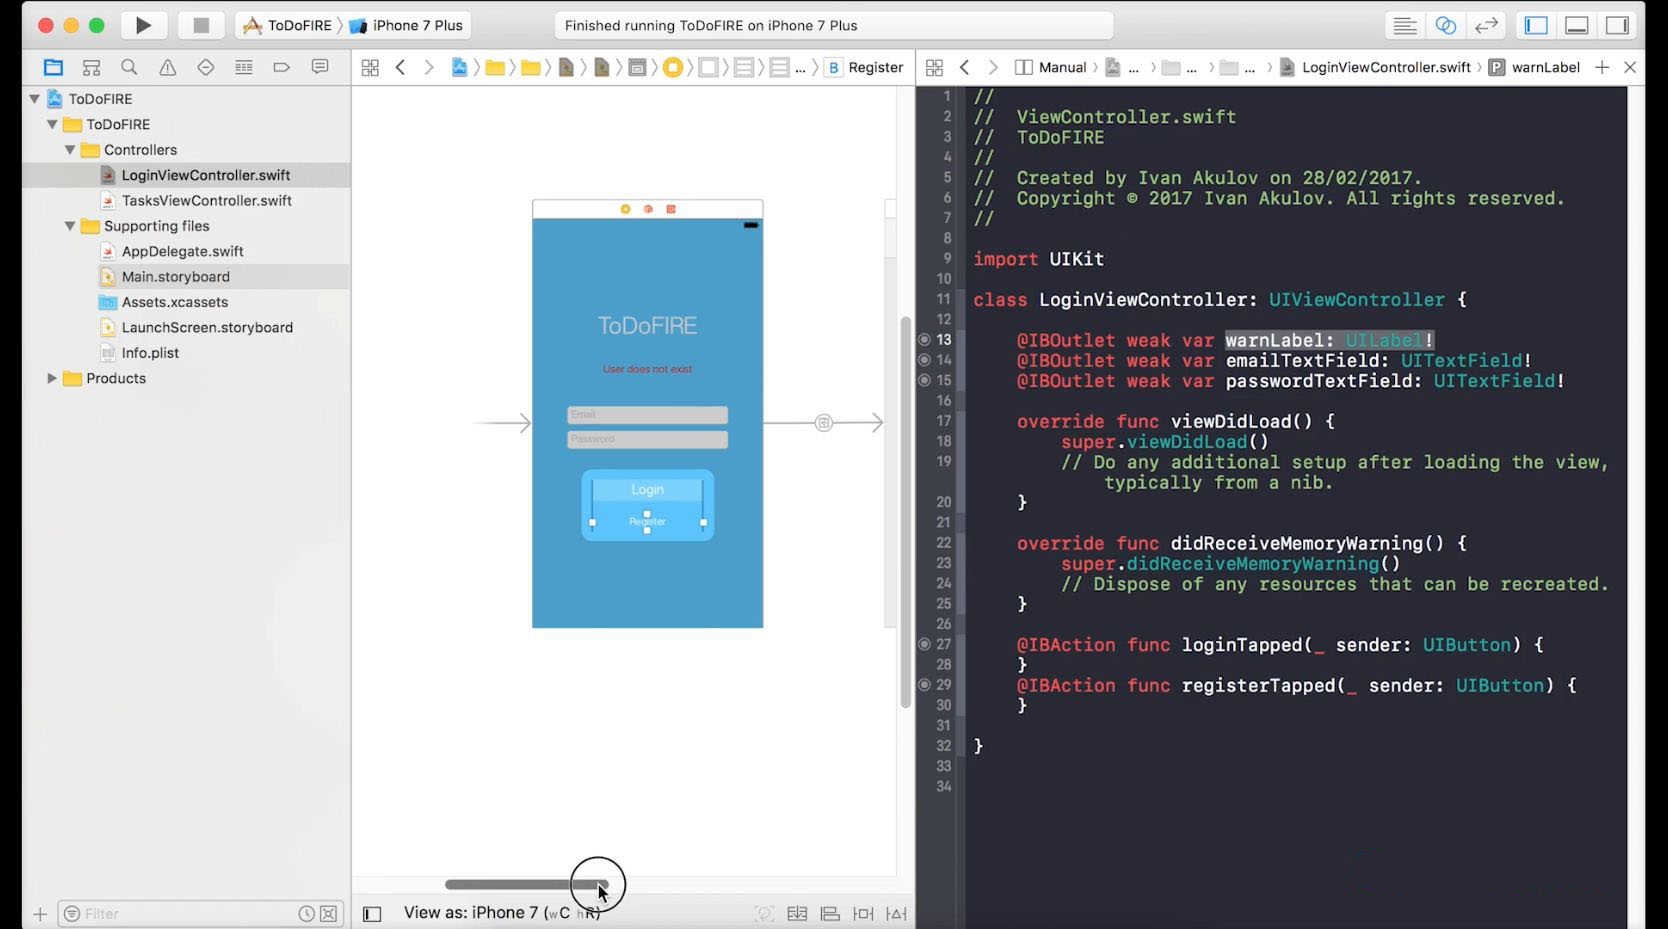1668x929 pixels.
Task: Switch to the Version editor
Action: point(1487,25)
